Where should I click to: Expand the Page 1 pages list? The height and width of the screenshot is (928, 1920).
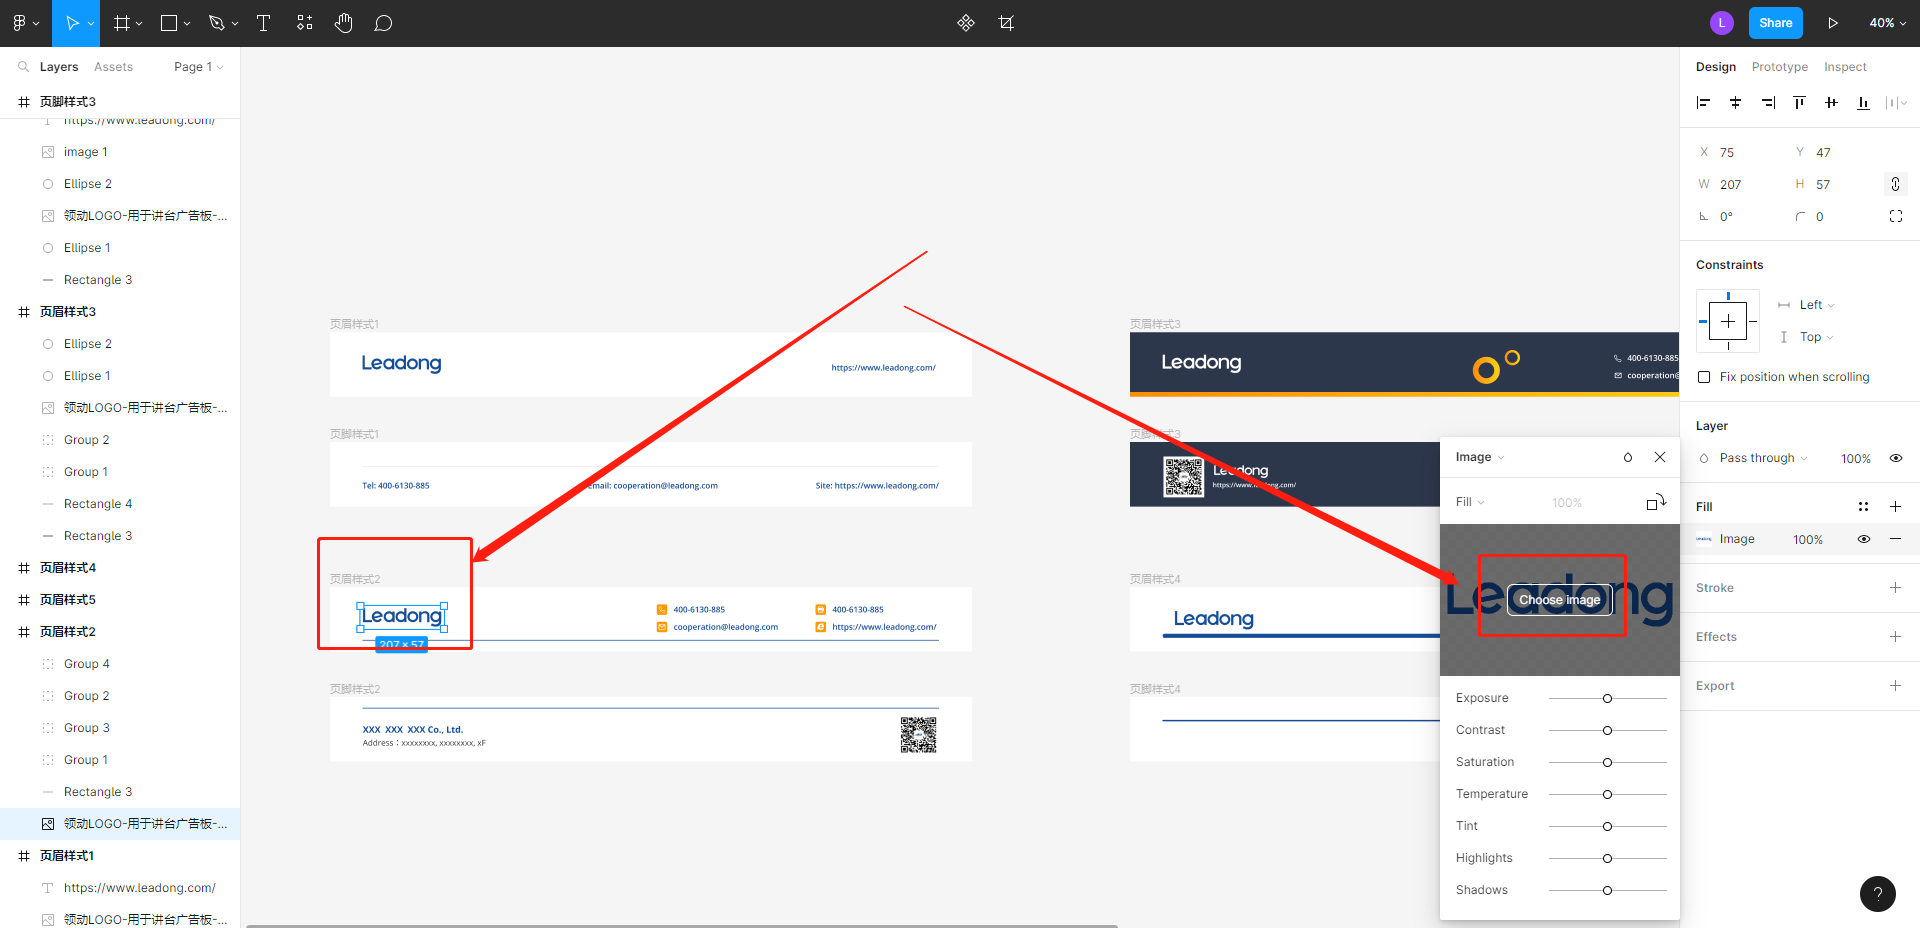(198, 67)
